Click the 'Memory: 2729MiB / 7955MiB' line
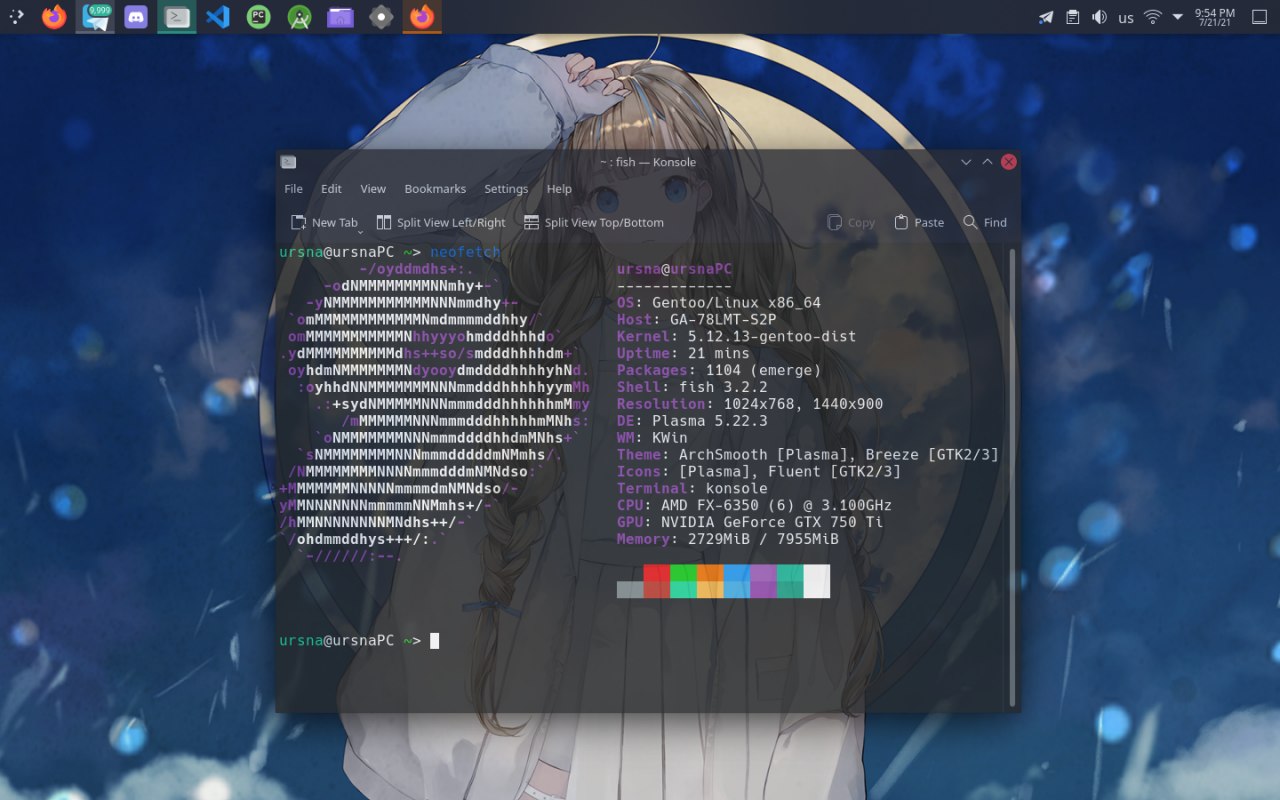The height and width of the screenshot is (800, 1280). (728, 539)
